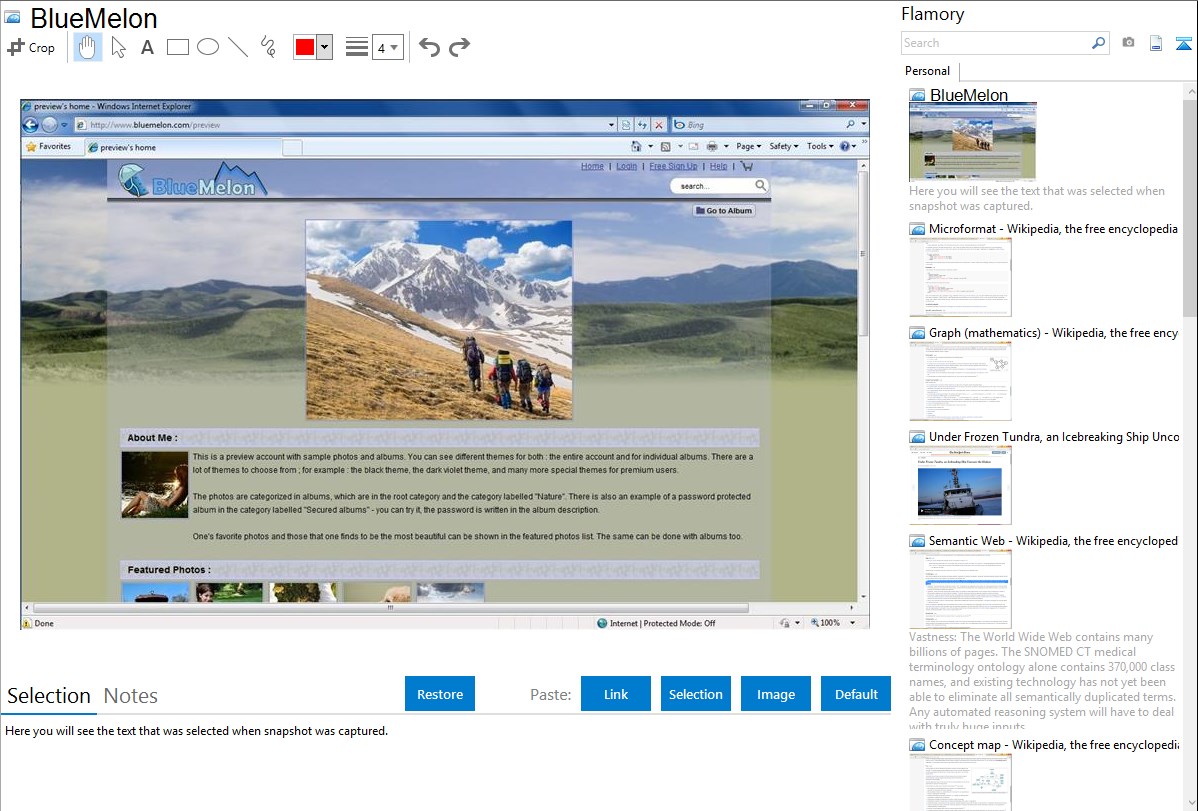Open the line width 4 dropdown
Screen dimensions: 1198x811
tap(388, 47)
